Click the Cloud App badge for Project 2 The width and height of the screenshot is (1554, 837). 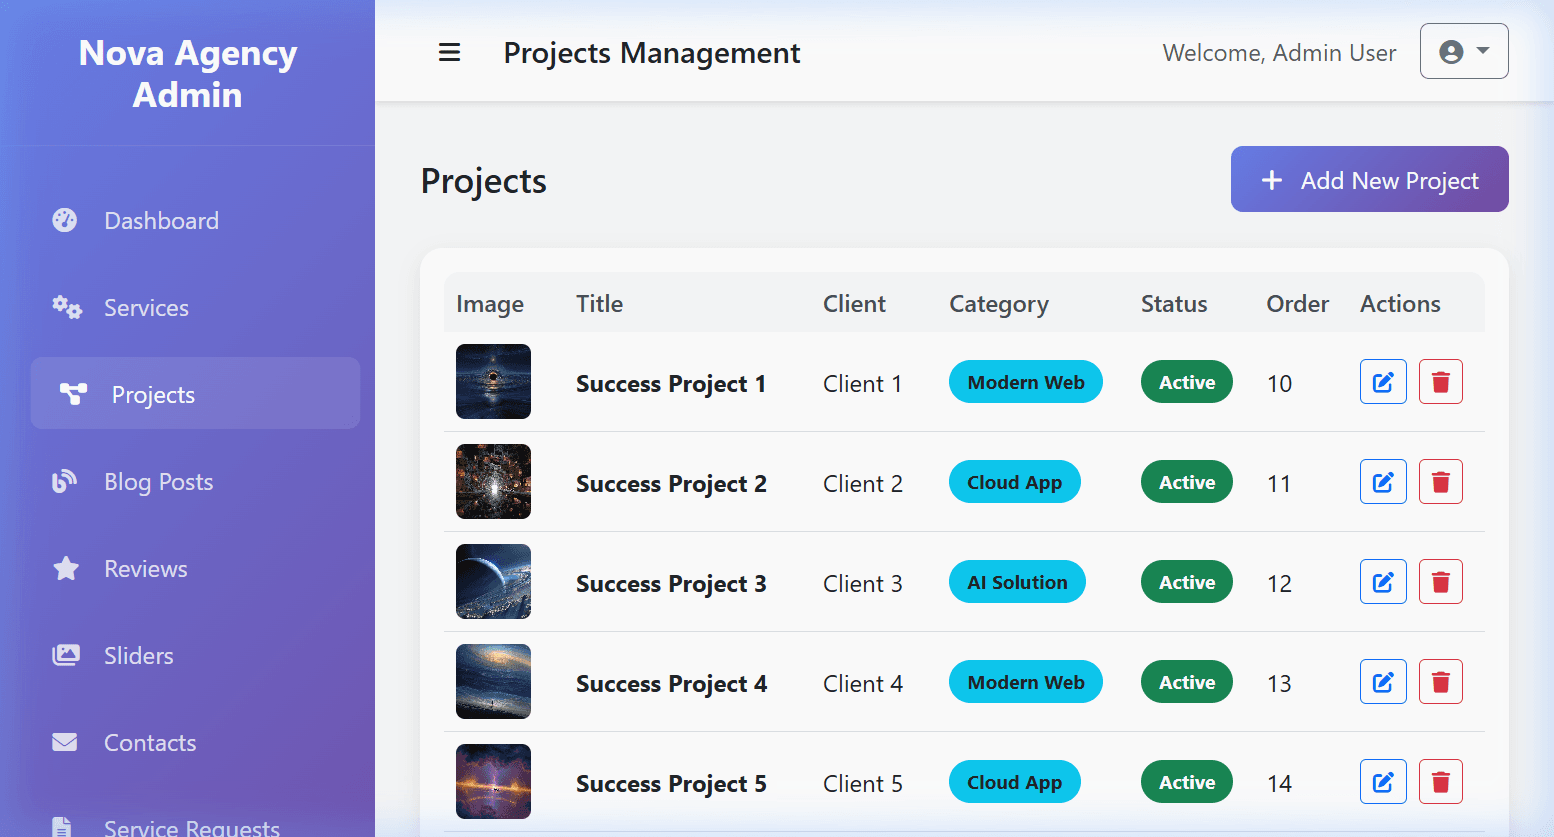pos(1015,482)
